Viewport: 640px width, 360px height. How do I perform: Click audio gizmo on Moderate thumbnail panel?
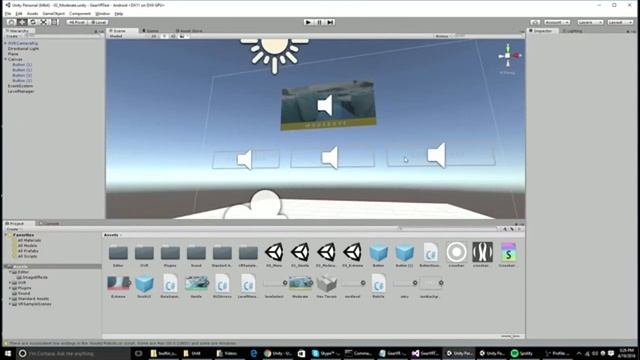(326, 105)
